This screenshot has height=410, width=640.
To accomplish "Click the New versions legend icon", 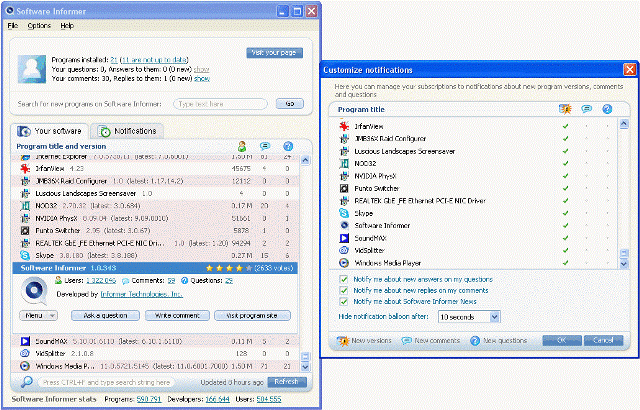I will (343, 341).
